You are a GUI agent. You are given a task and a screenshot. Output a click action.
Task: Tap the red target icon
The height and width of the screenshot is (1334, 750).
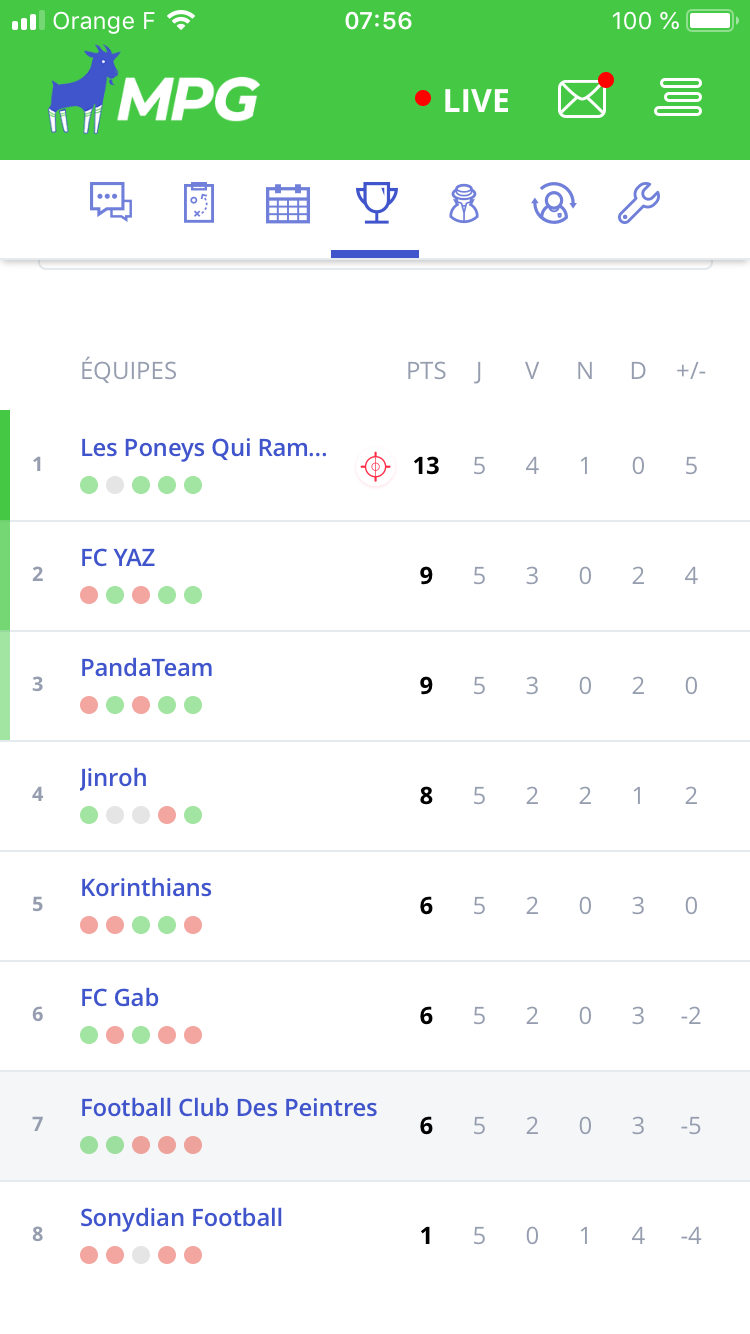point(375,466)
